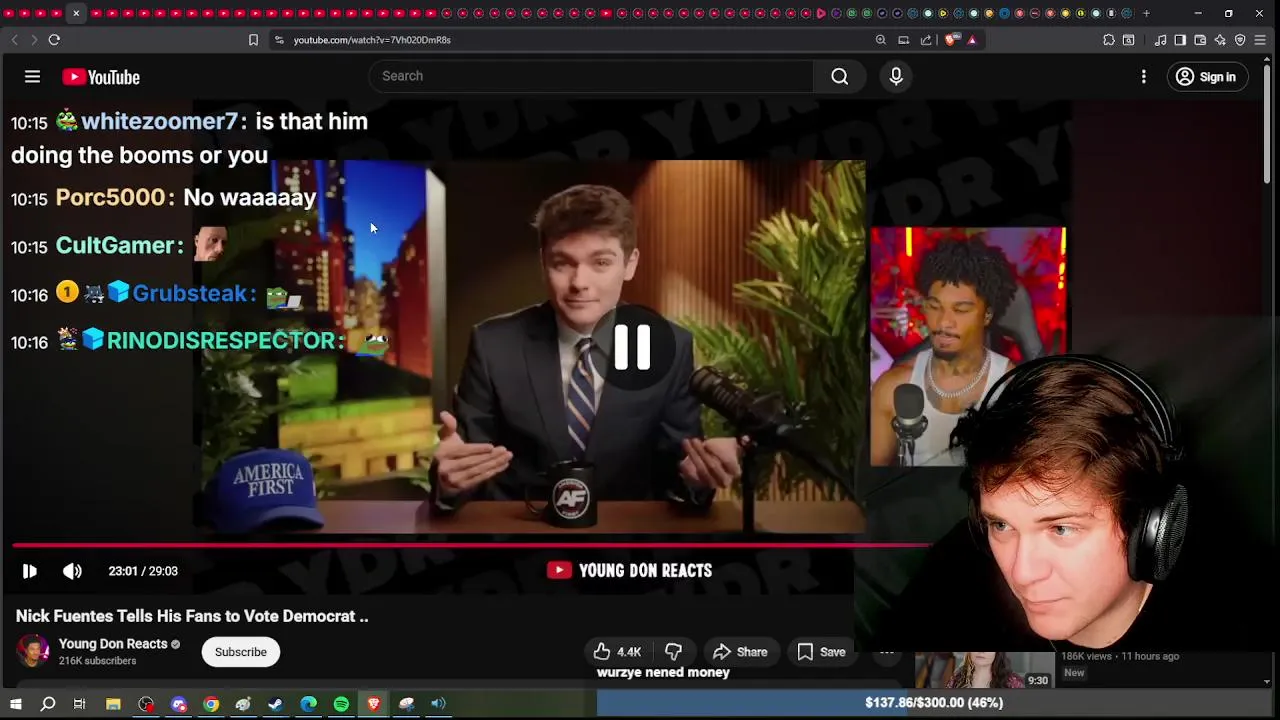This screenshot has height=720, width=1280.
Task: Open Spotify from the taskbar
Action: pos(341,704)
